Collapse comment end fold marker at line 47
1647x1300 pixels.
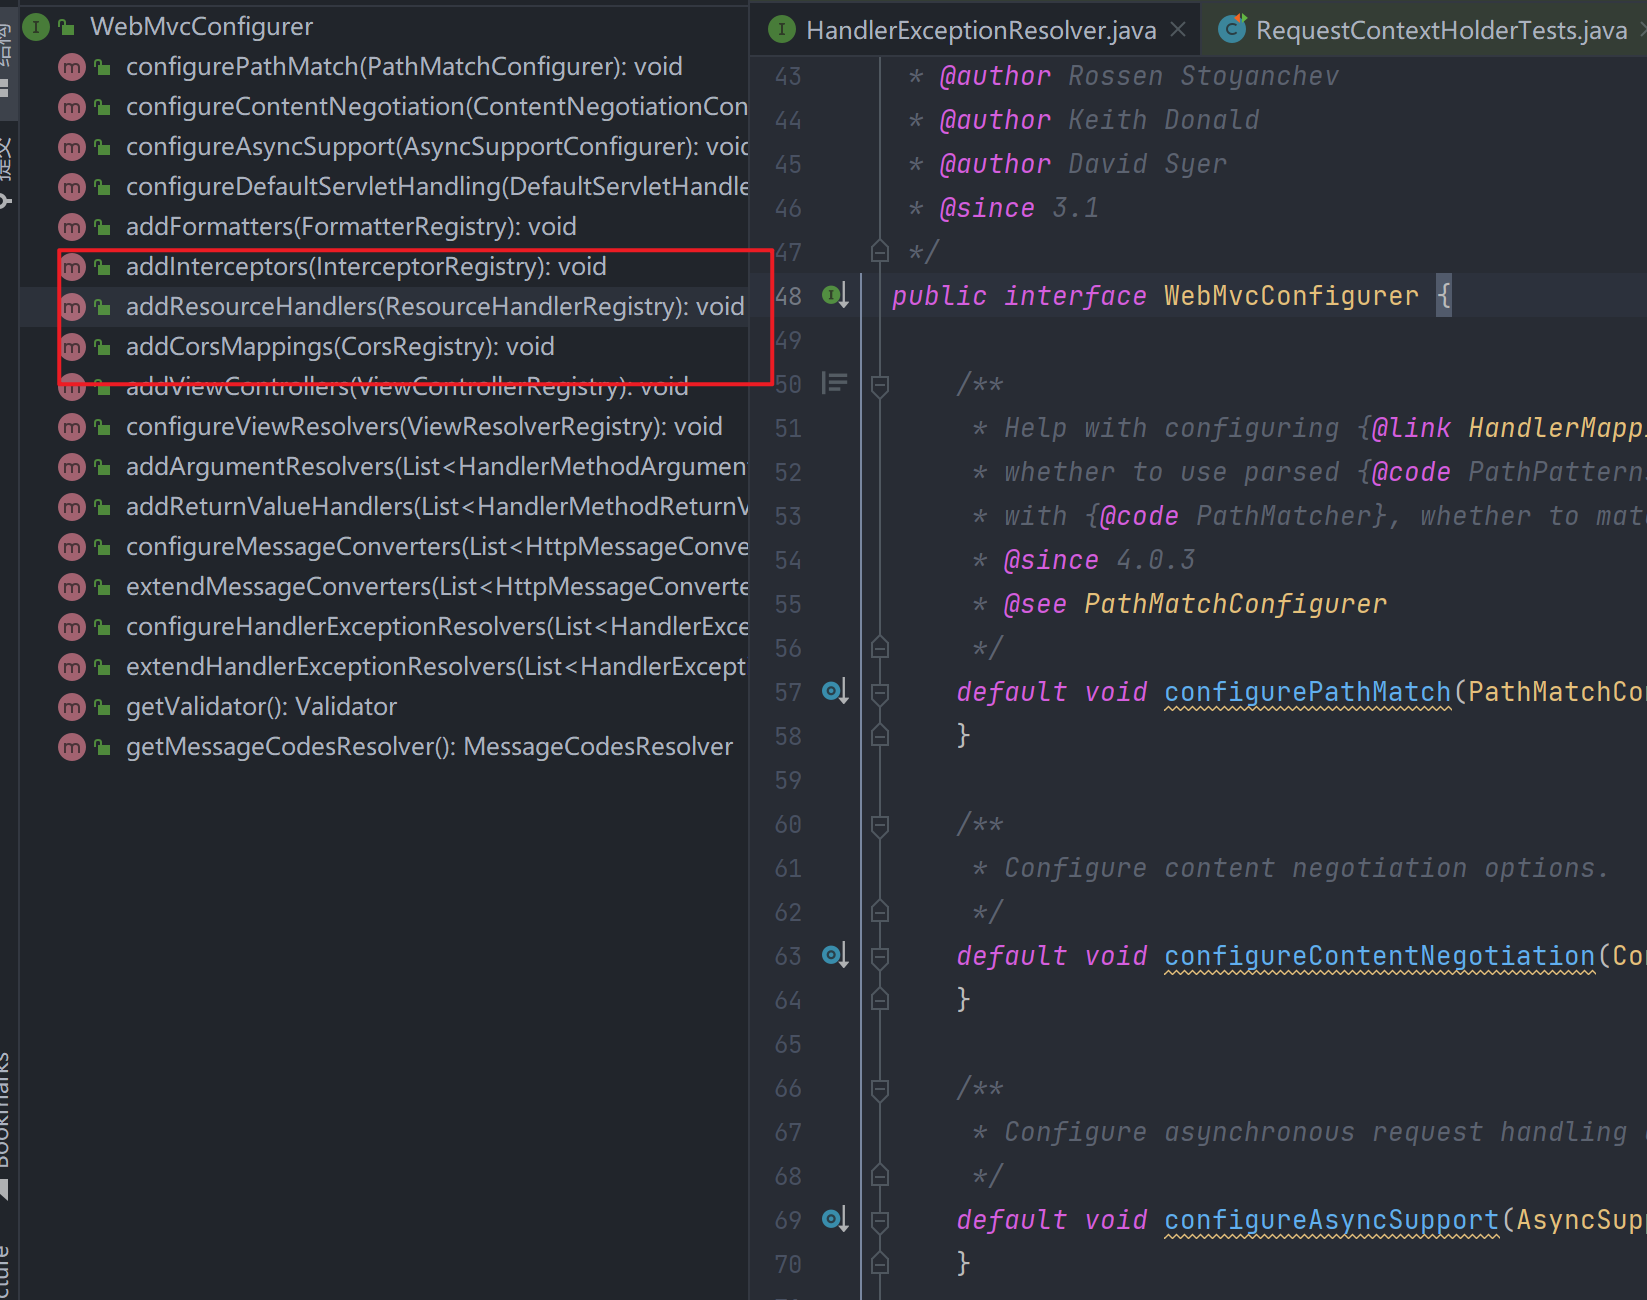(880, 251)
